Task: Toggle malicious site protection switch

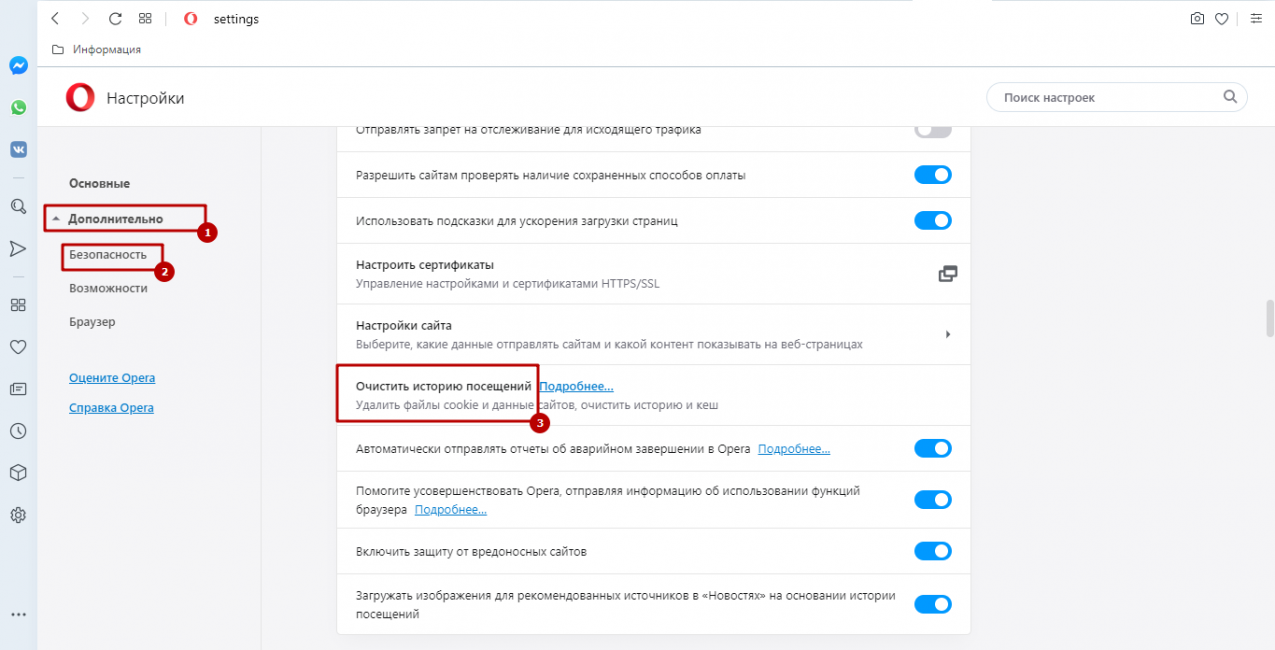Action: 932,551
